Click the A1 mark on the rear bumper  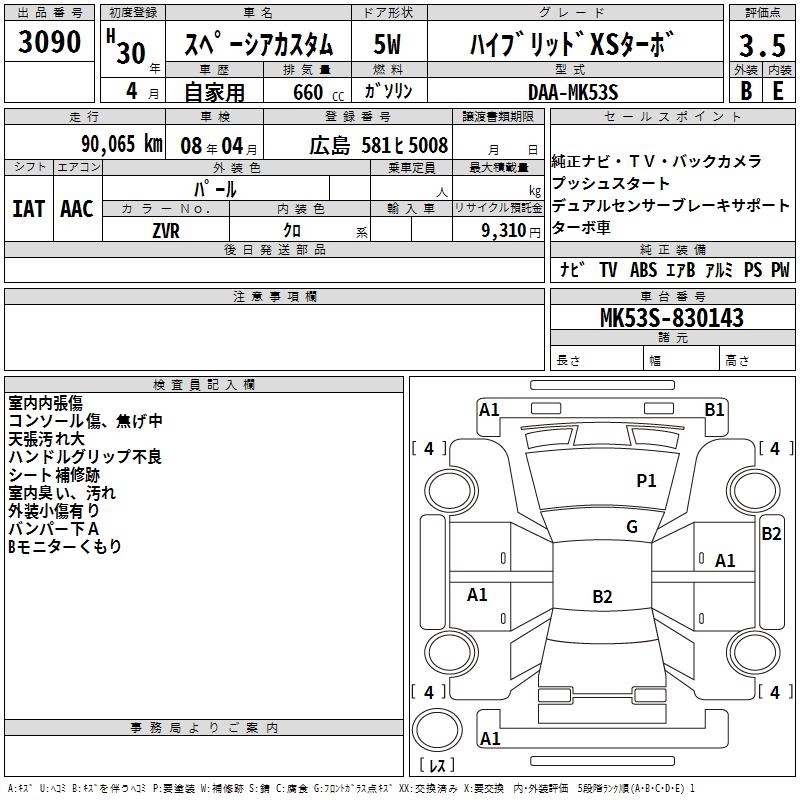click(x=490, y=738)
